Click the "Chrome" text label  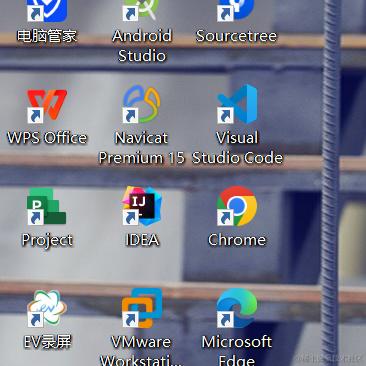(237, 240)
